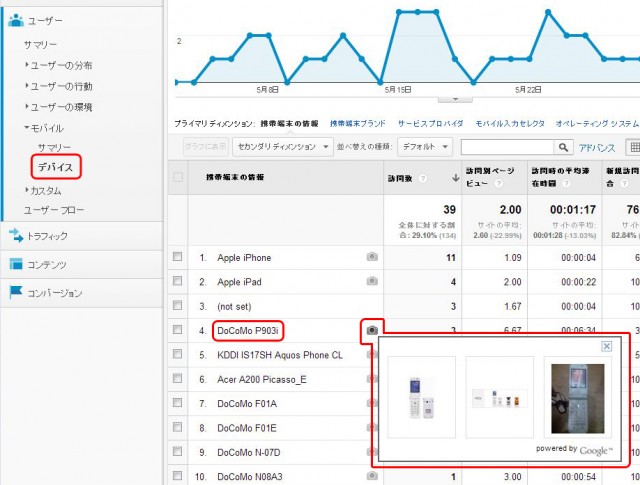Select the checkbox for Acer A200 Picasso_E
Screen dimensions: 640x485
tap(178, 379)
